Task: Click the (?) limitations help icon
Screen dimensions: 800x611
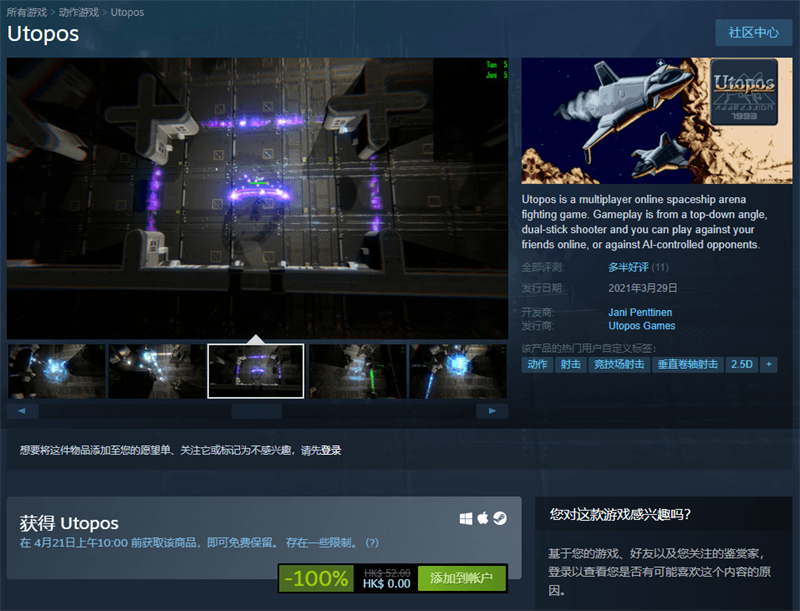Action: (372, 543)
